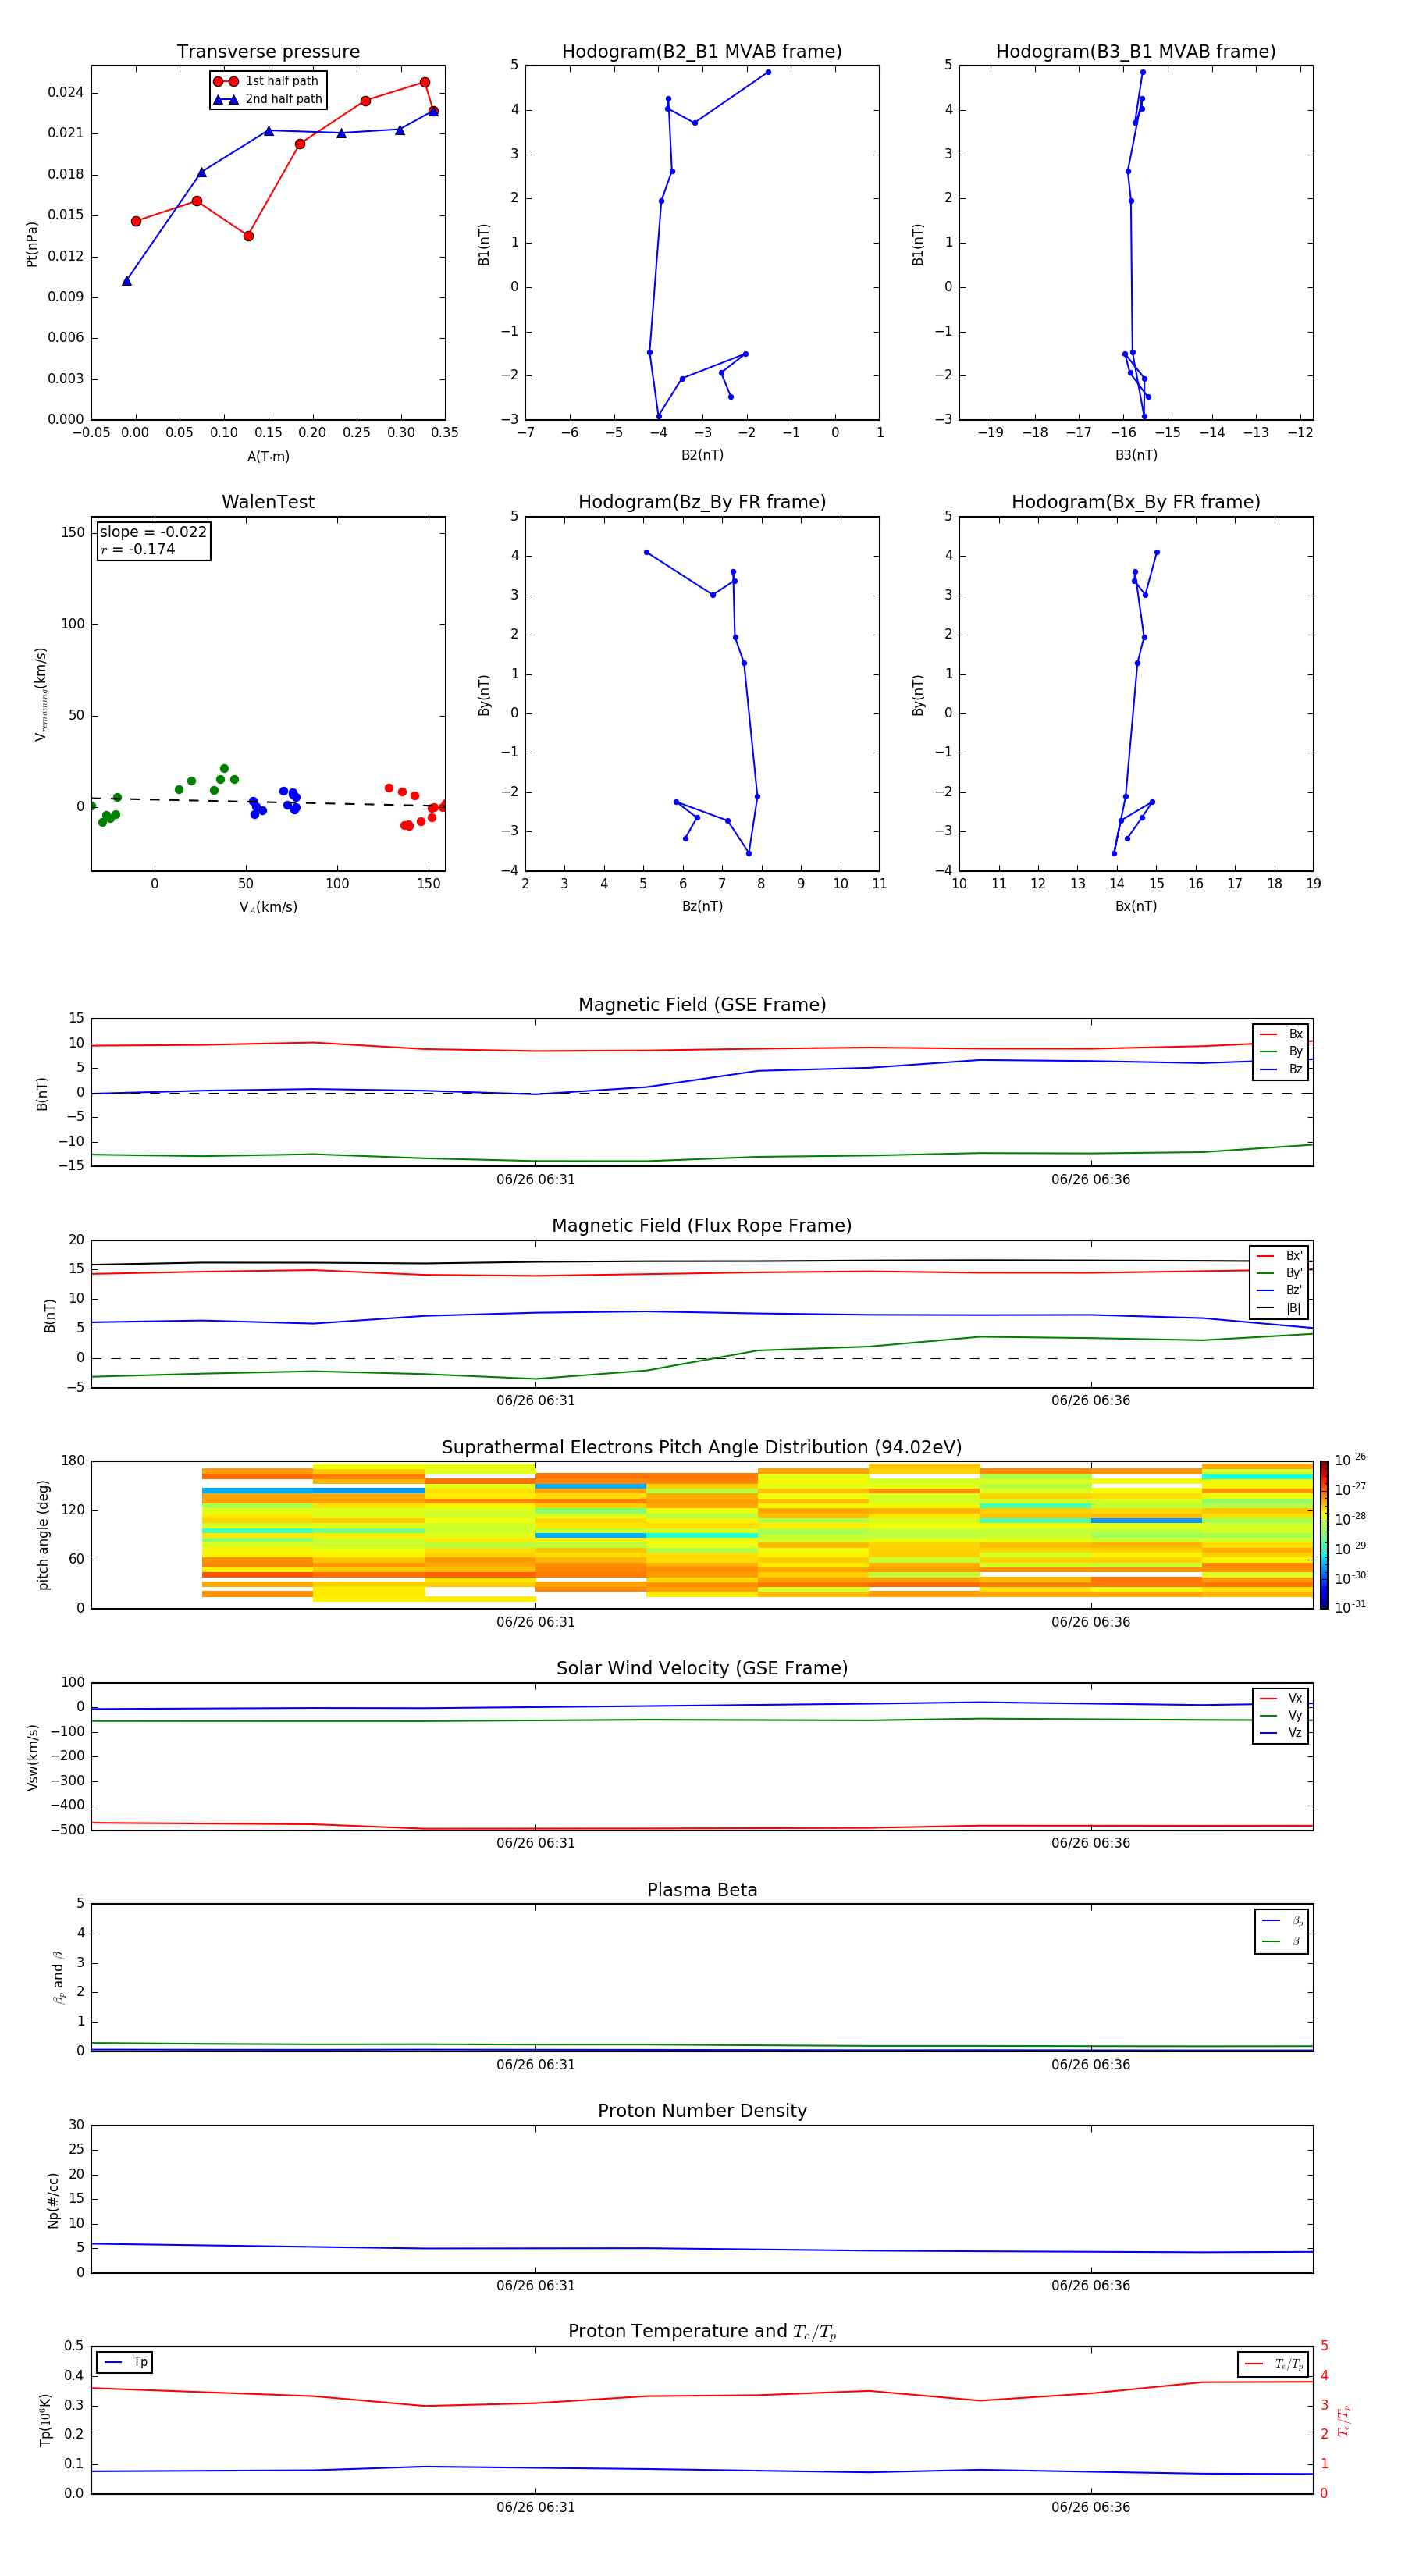This screenshot has height=2576, width=1405.
Task: Click the 'slope = -0.022' annotation
Action: pos(153,532)
